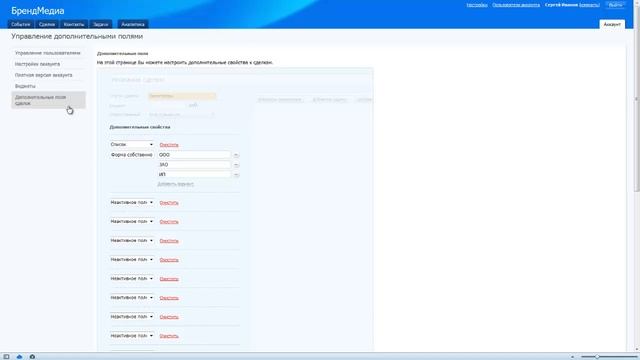The width and height of the screenshot is (640, 360).
Task: Click the ЗАО option input
Action: coord(194,164)
